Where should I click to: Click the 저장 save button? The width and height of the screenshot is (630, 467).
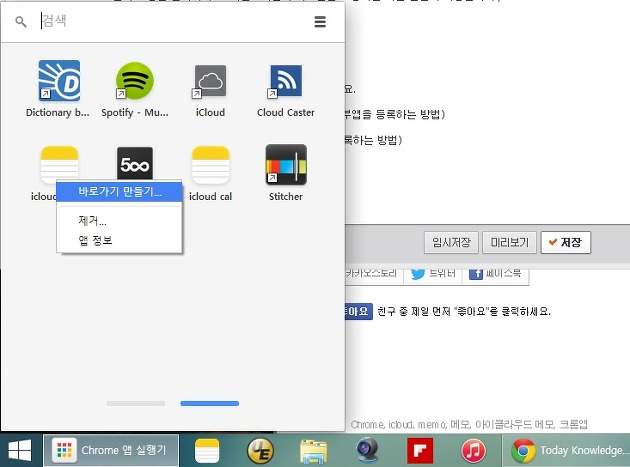click(566, 242)
